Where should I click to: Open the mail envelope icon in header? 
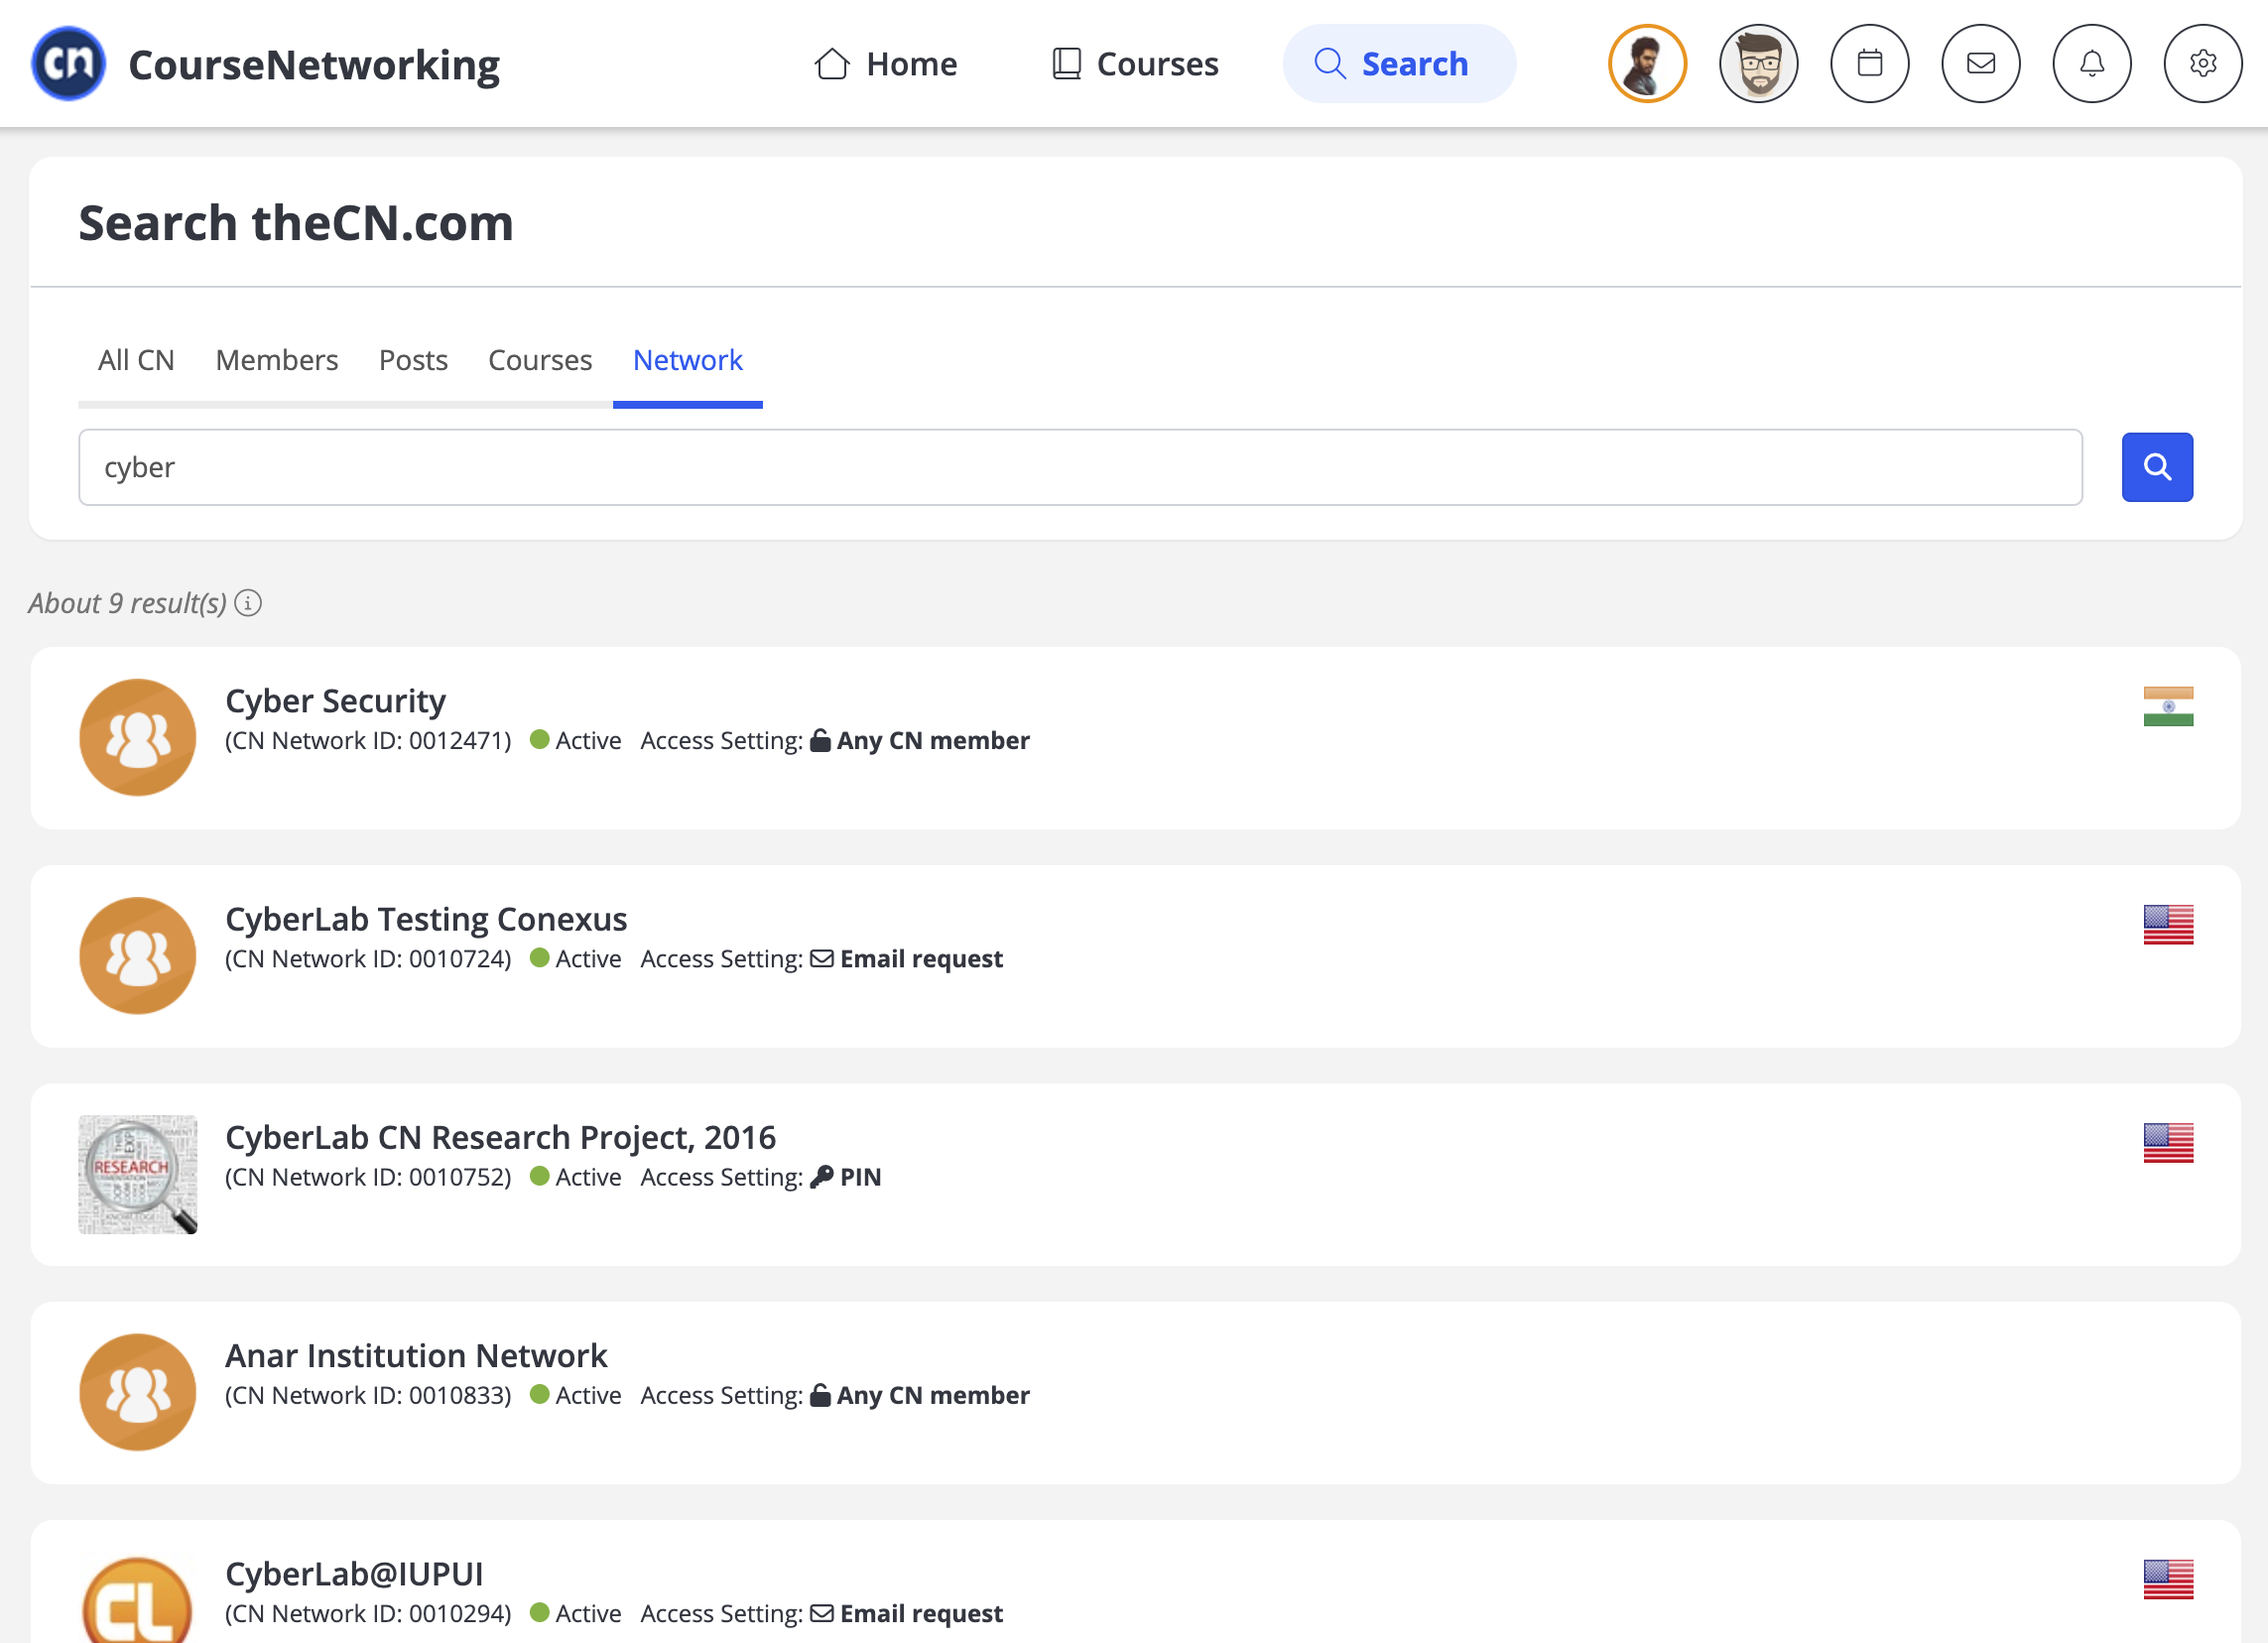(x=1980, y=64)
